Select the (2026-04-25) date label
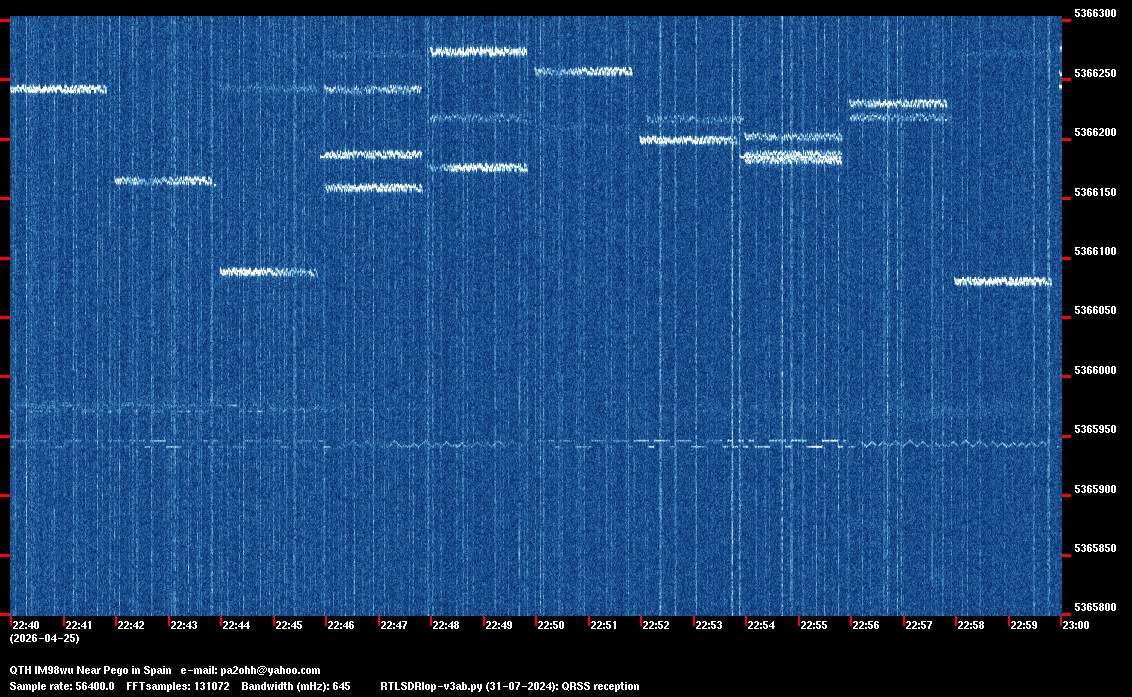The image size is (1132, 697). 38,638
